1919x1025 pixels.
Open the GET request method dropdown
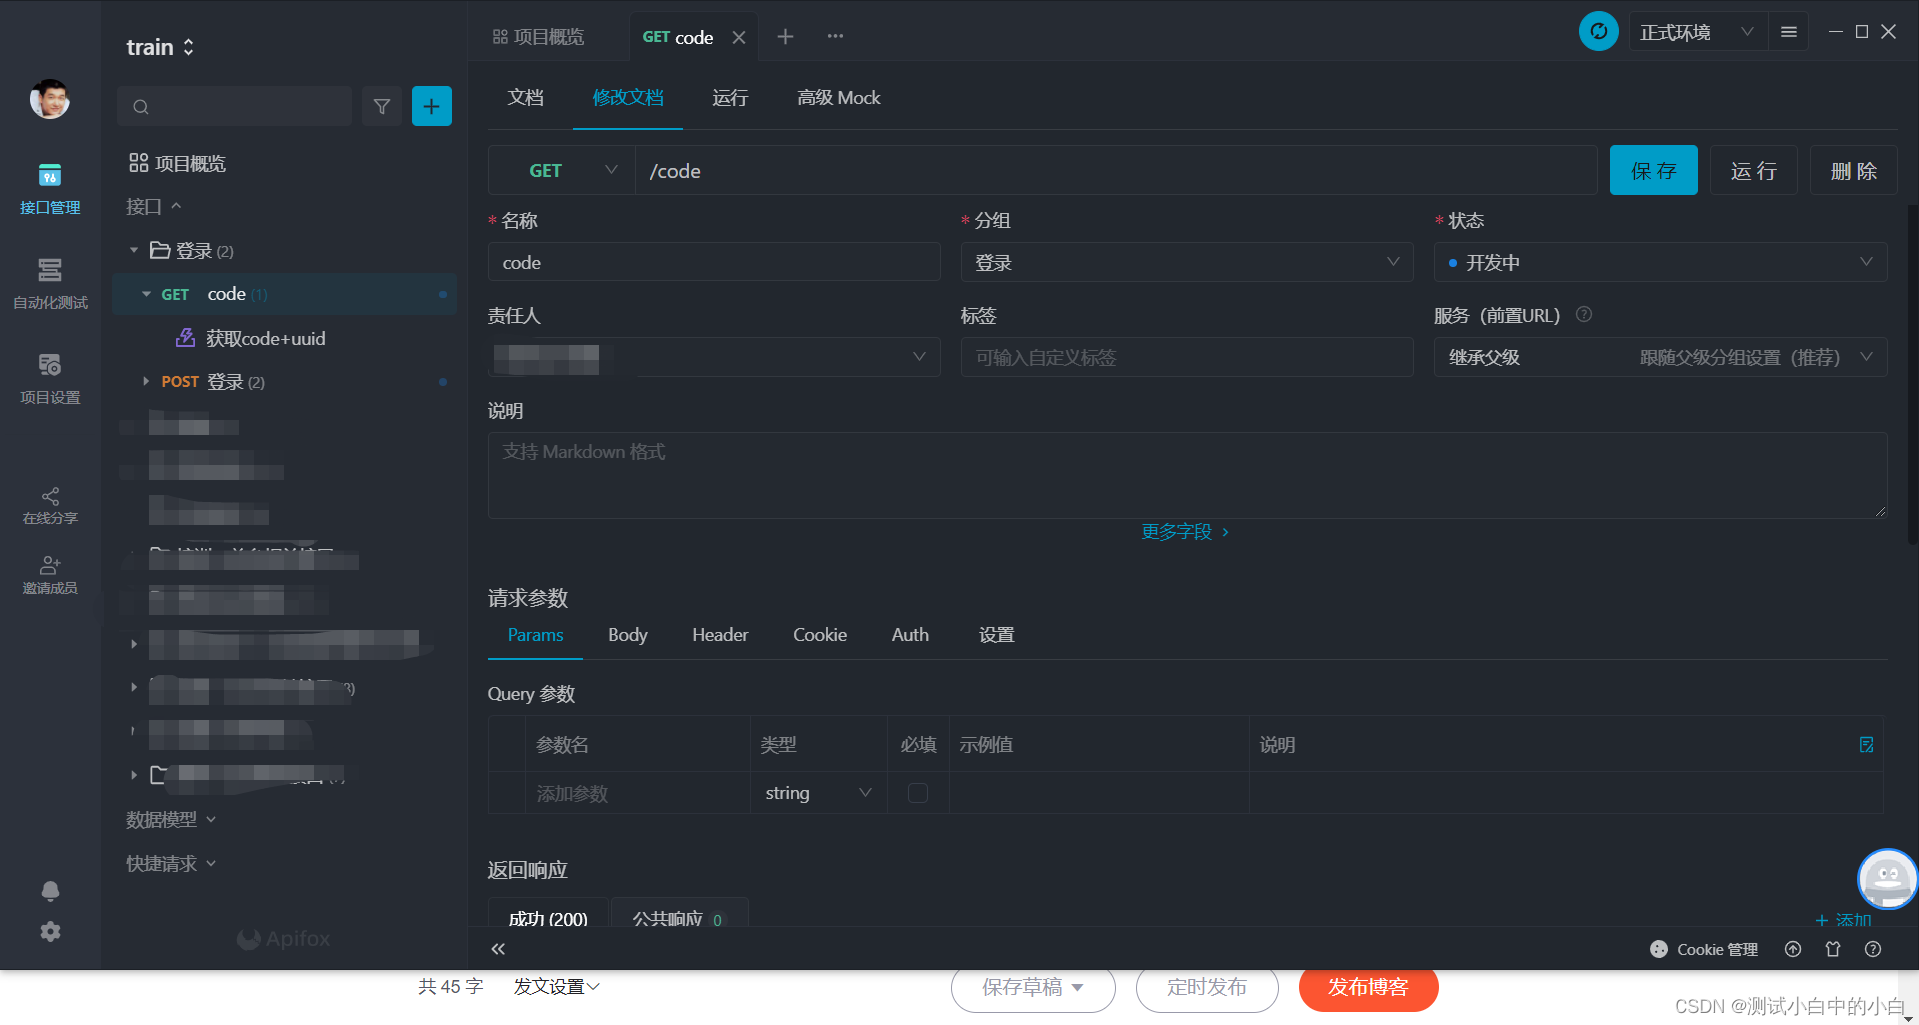pyautogui.click(x=560, y=170)
